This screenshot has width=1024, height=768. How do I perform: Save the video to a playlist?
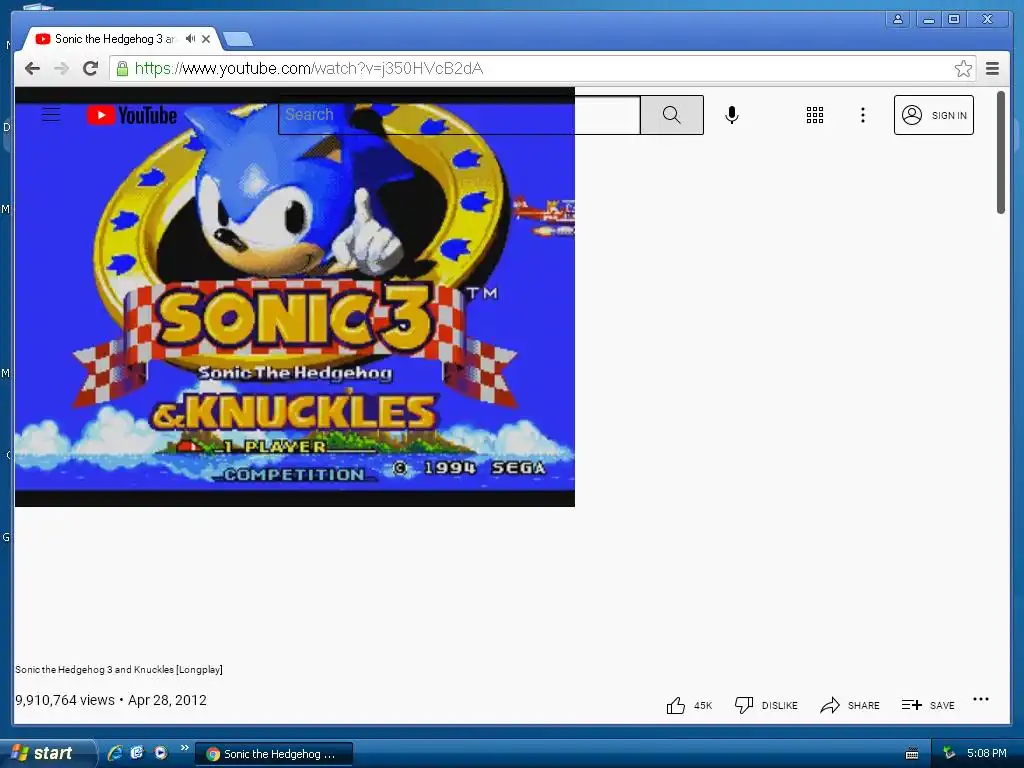pos(928,705)
